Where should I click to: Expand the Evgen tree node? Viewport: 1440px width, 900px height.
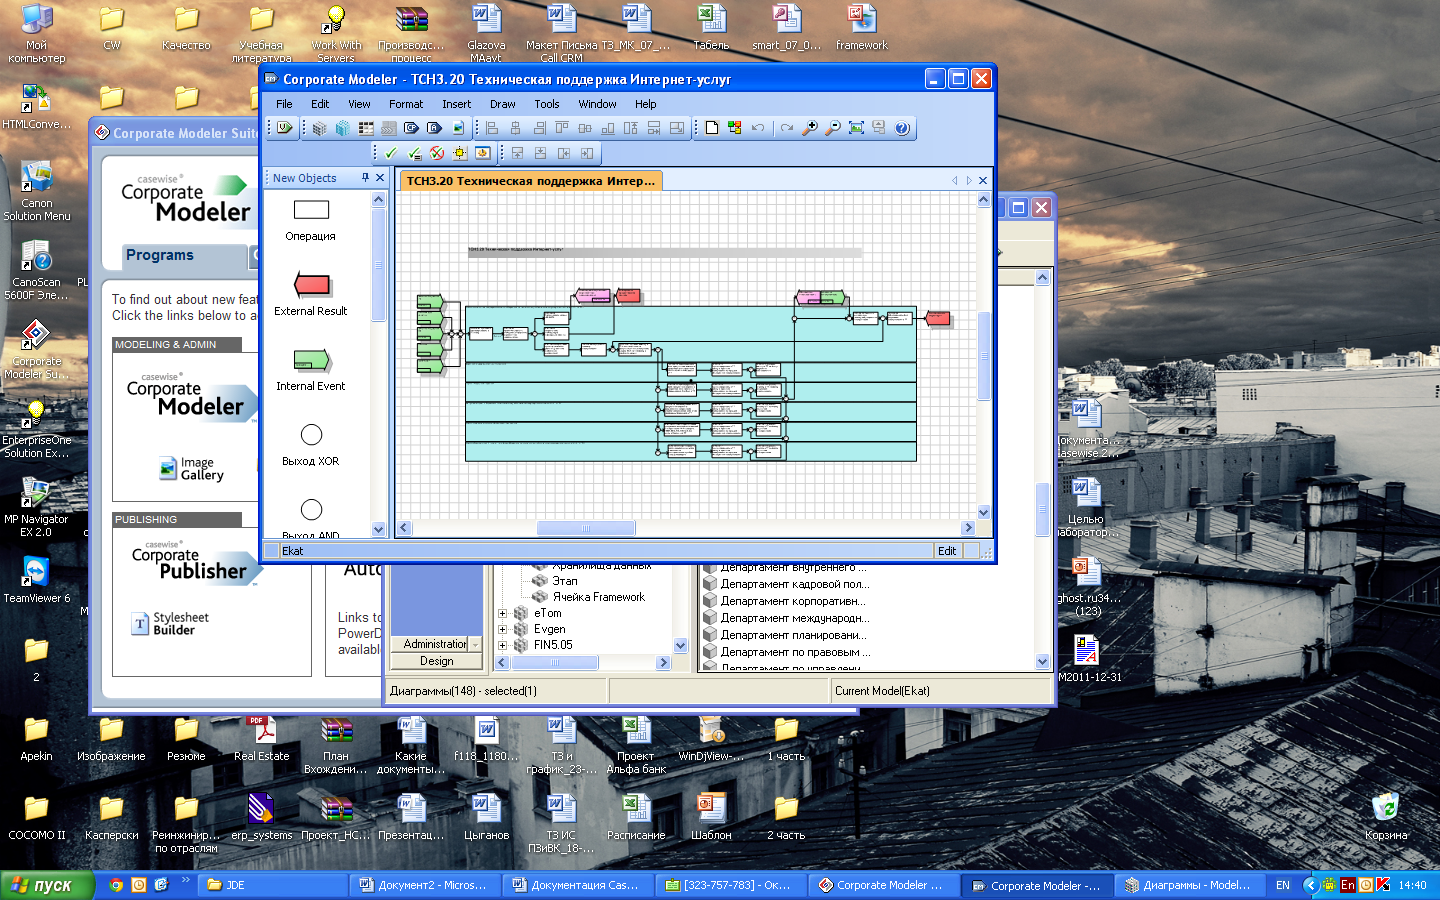click(x=503, y=630)
